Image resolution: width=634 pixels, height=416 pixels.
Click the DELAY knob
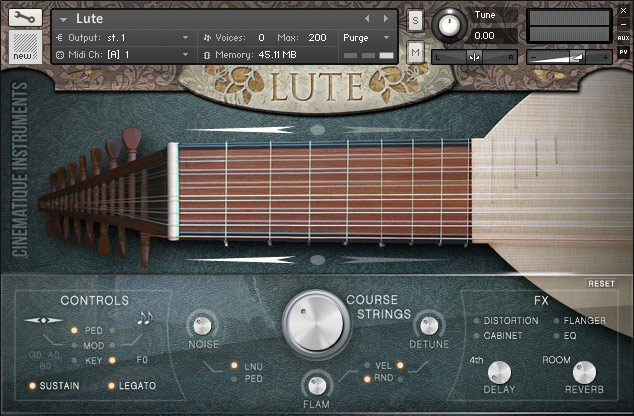coord(499,372)
